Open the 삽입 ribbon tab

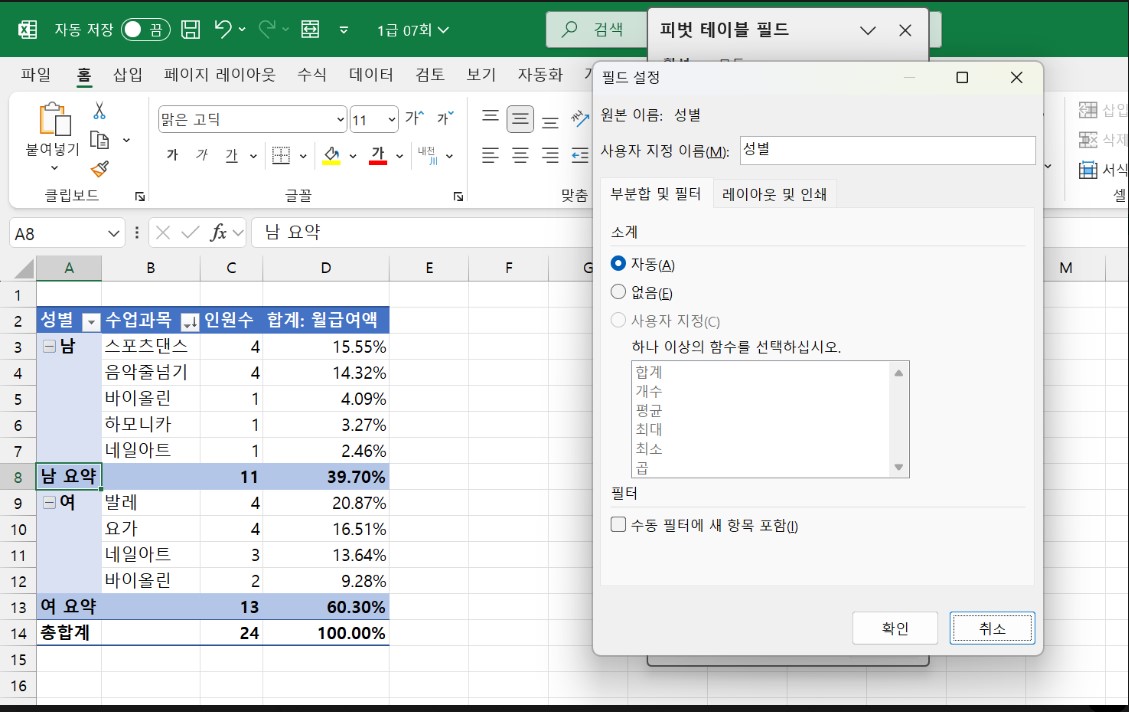[128, 75]
